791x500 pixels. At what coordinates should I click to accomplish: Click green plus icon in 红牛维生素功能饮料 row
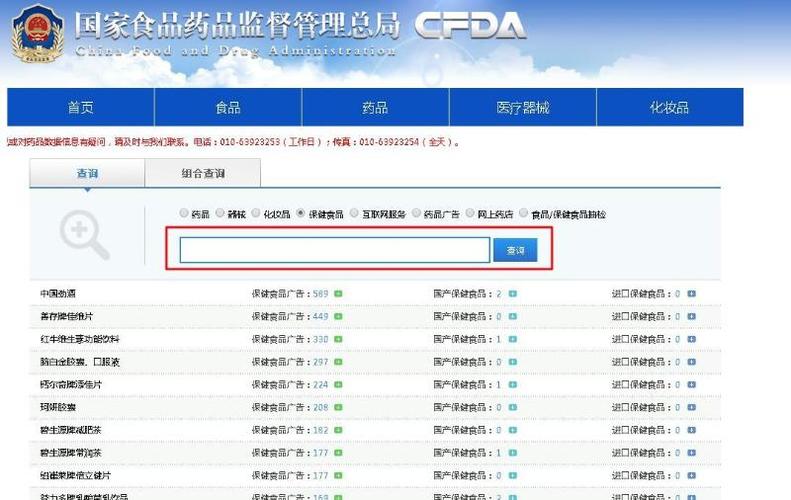pos(338,339)
